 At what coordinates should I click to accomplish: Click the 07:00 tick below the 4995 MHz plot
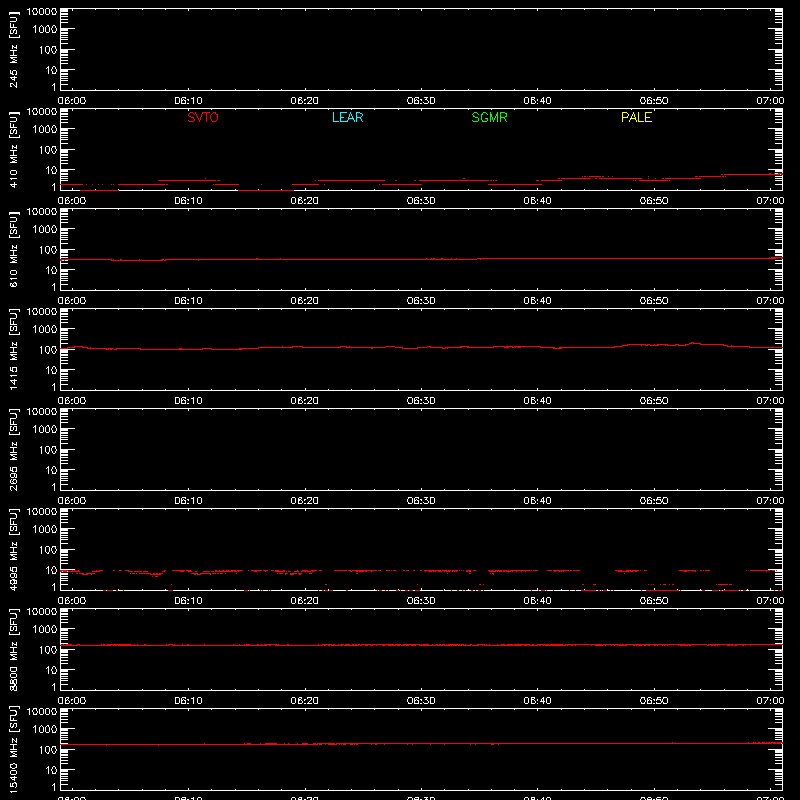click(x=770, y=601)
